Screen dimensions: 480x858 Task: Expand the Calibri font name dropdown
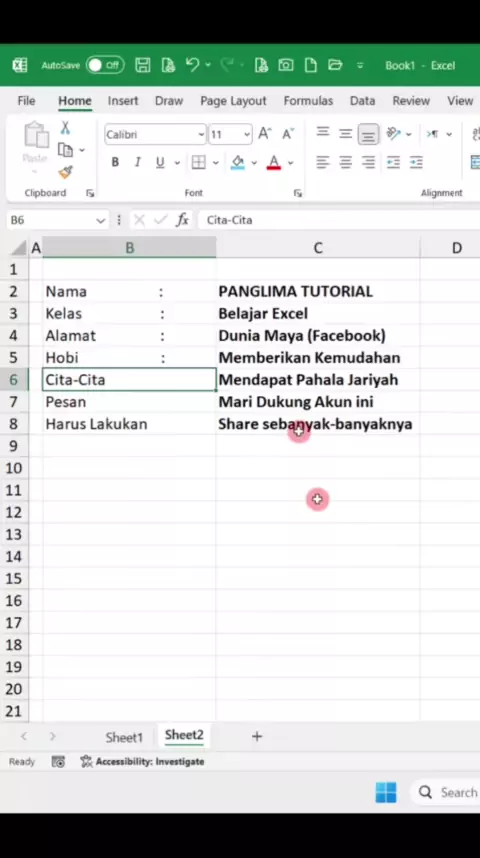201,134
